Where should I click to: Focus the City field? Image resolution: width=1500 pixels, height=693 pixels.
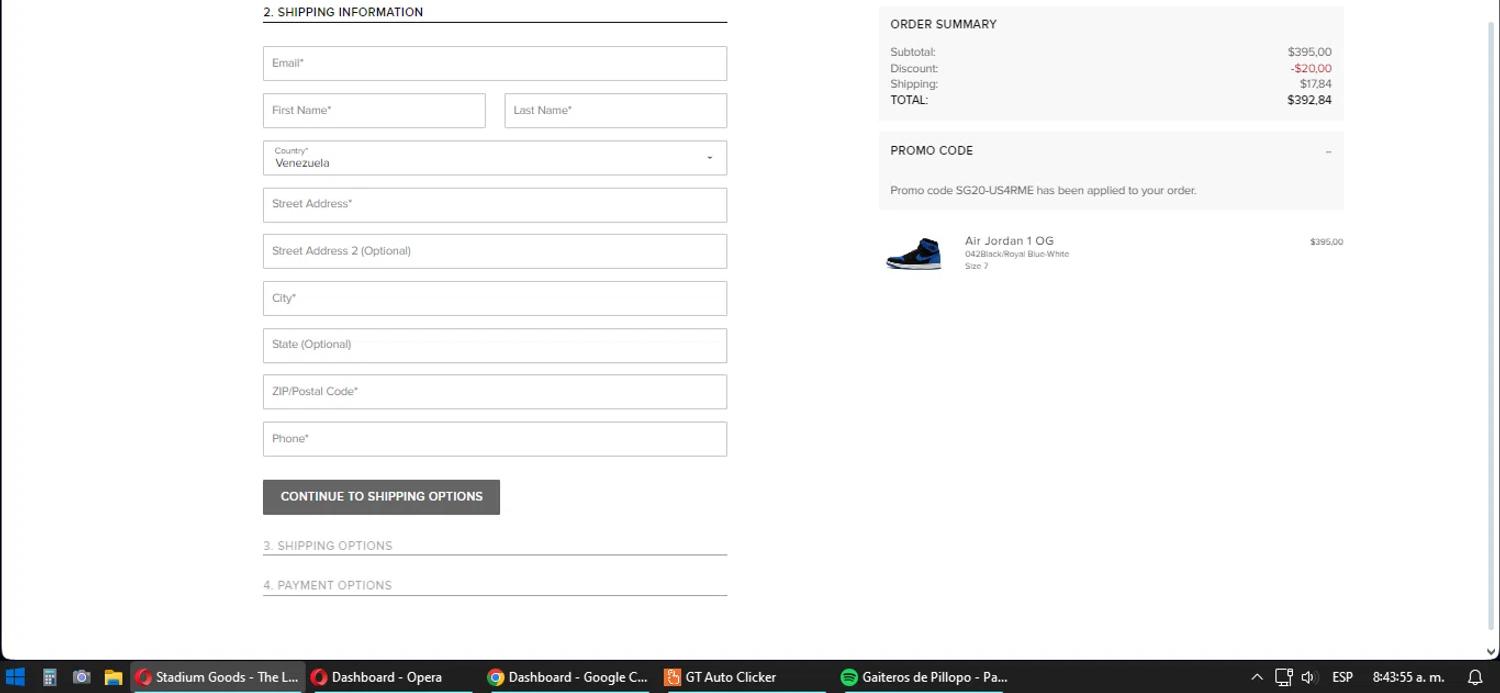[x=495, y=298]
